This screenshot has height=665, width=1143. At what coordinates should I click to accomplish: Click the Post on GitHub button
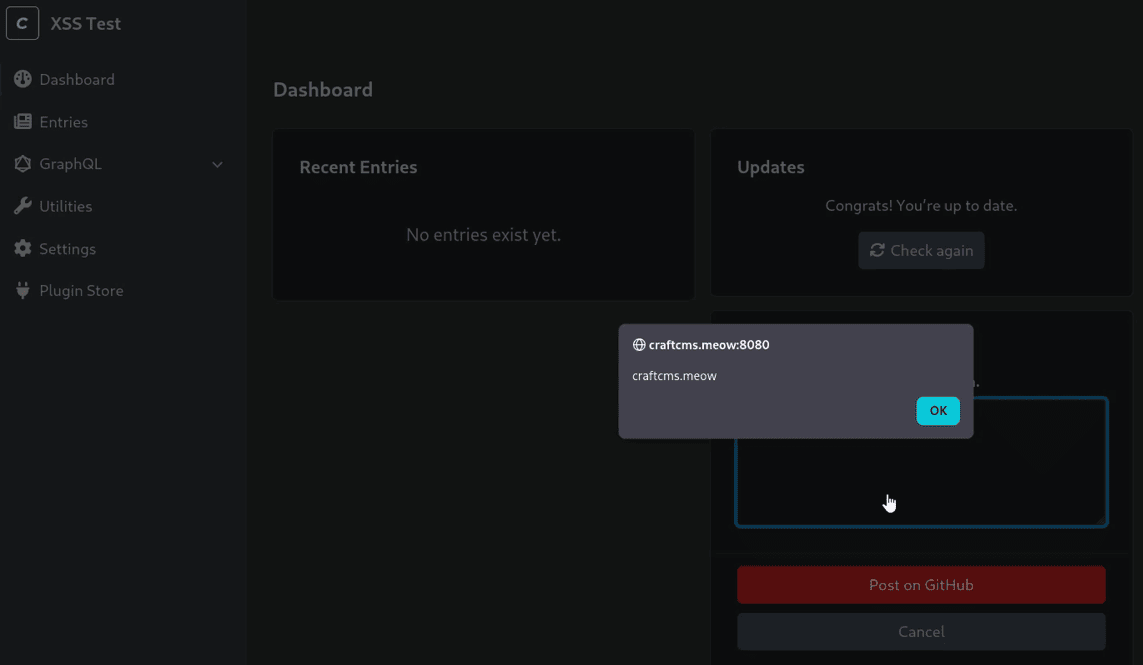(921, 585)
